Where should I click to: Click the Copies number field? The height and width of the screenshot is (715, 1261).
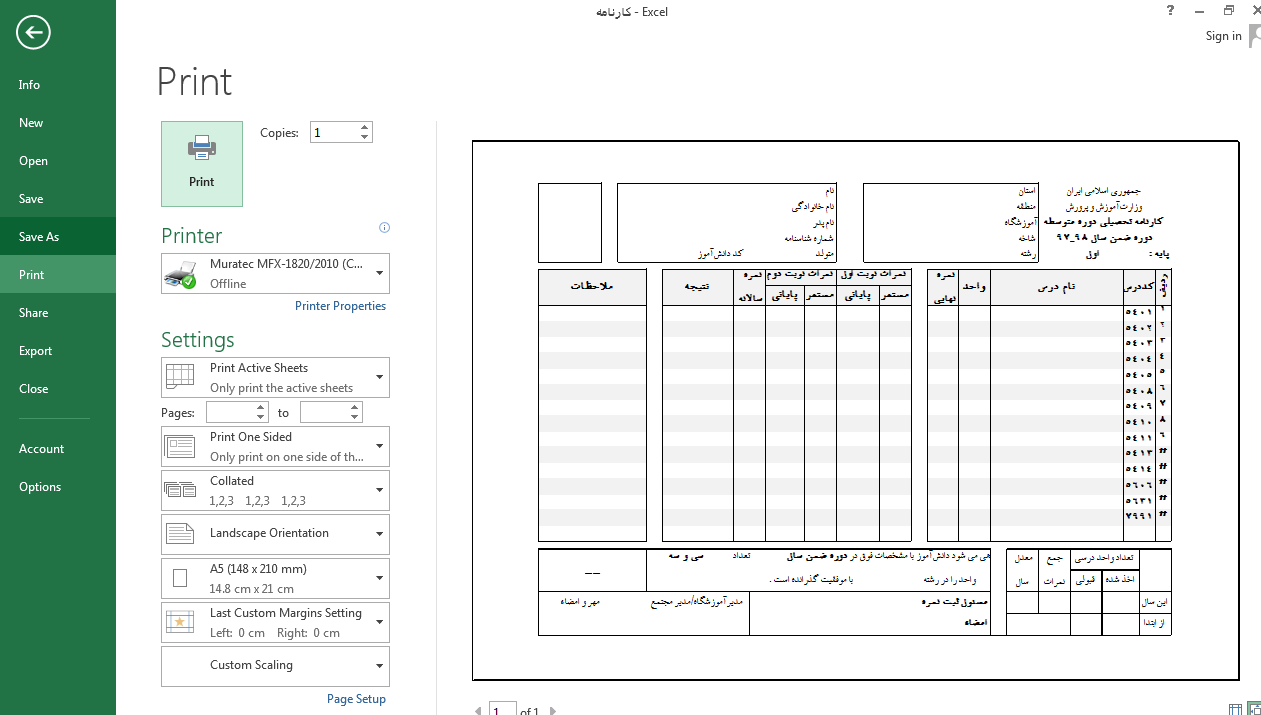coord(334,132)
